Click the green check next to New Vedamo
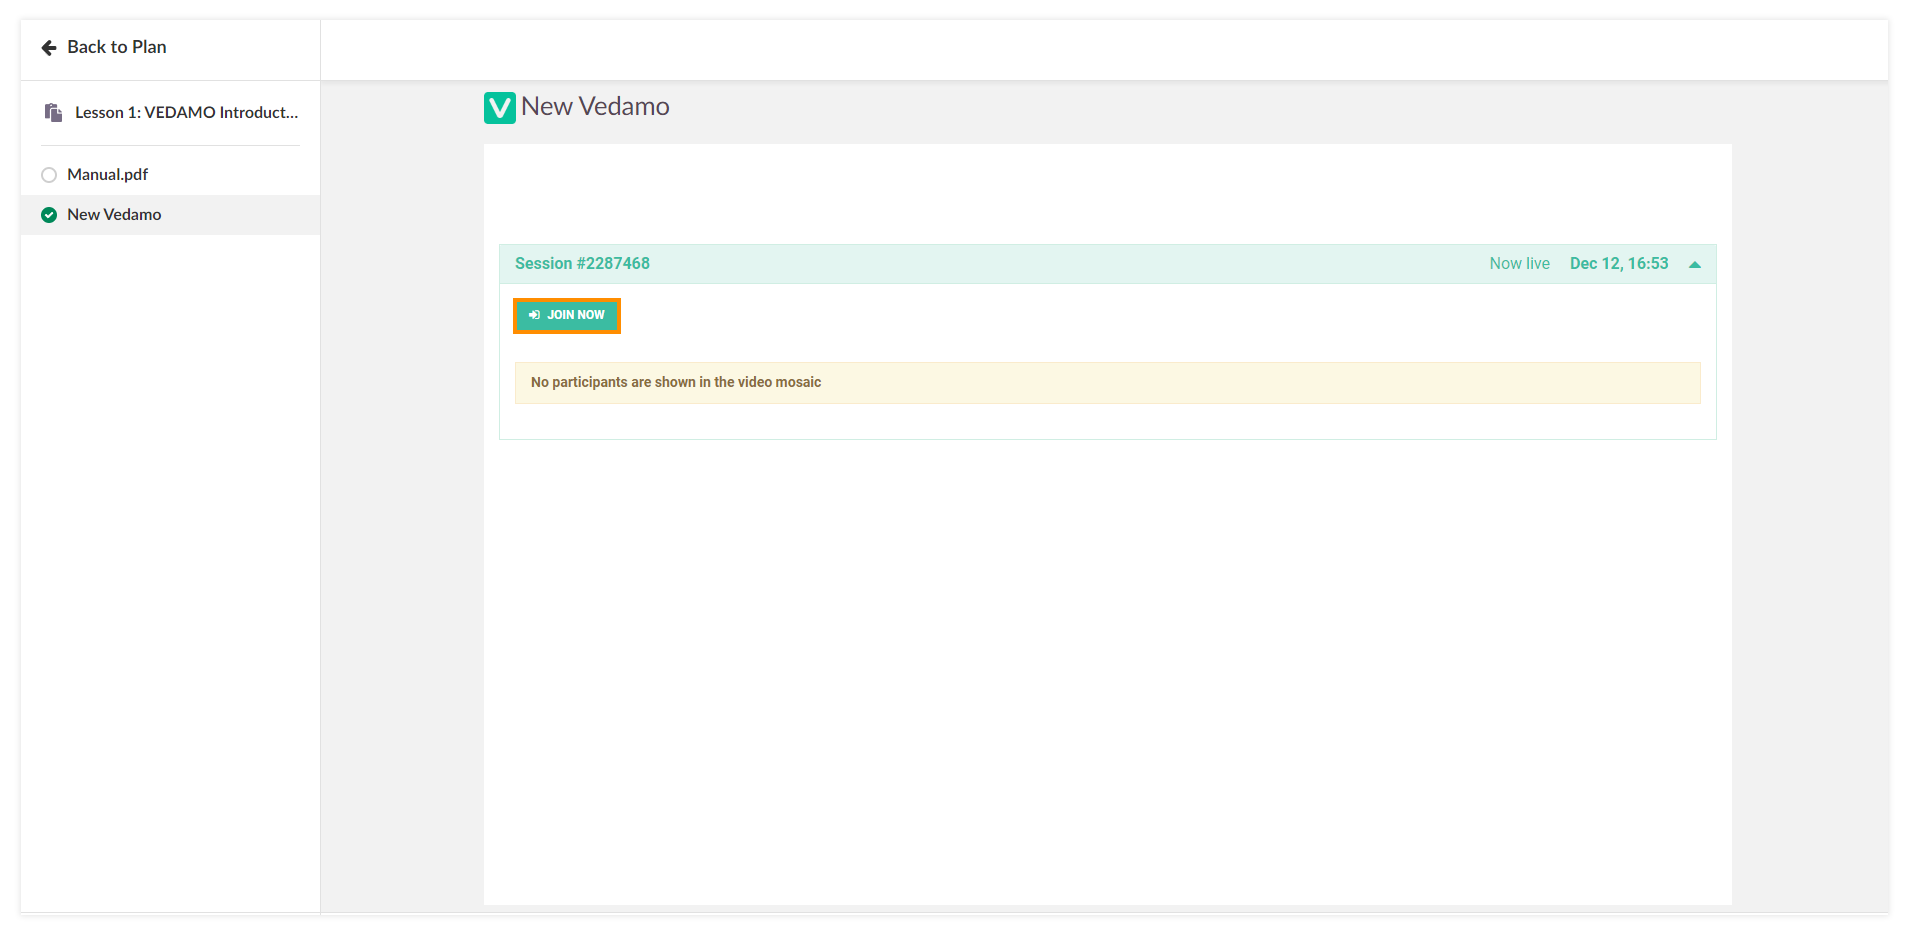Screen dimensions: 1909x935 point(49,215)
